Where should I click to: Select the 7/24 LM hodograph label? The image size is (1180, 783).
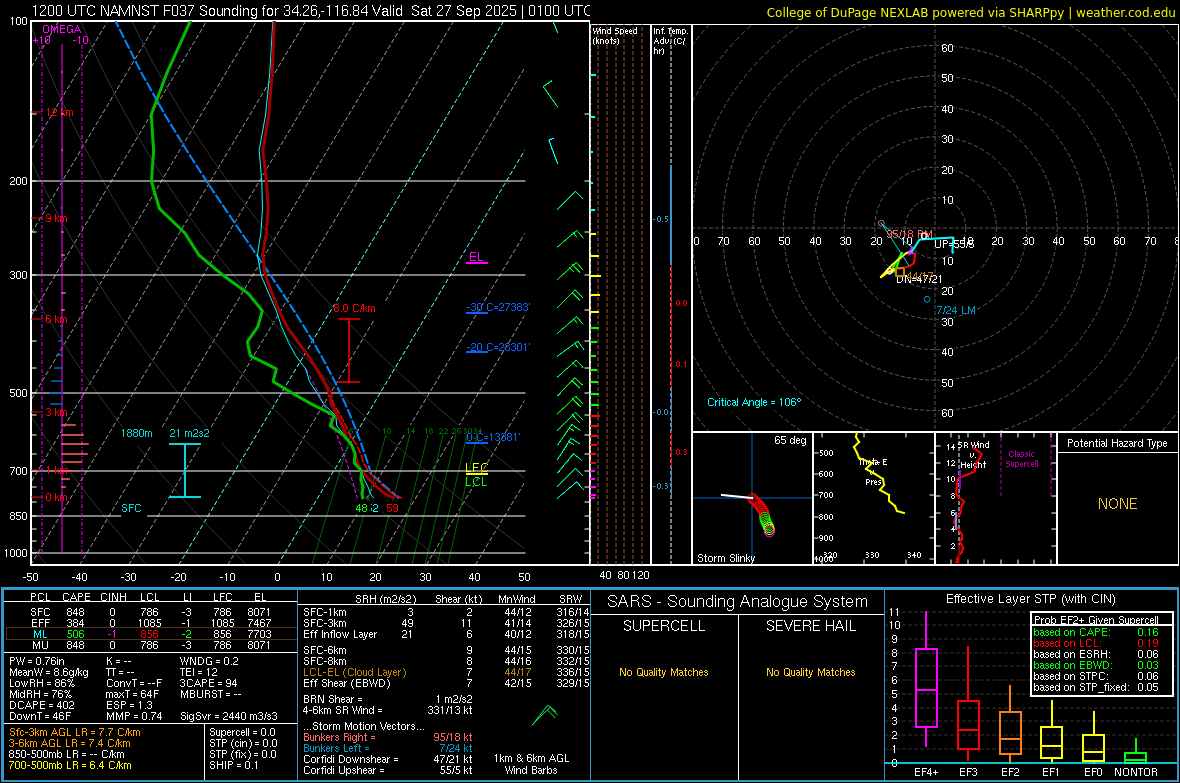[956, 310]
